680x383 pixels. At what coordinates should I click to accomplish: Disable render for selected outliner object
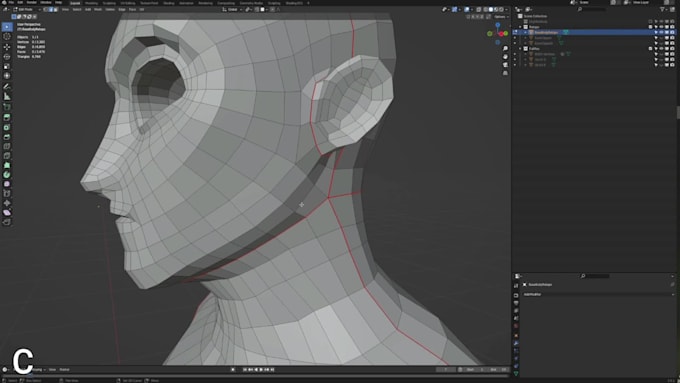click(x=672, y=33)
